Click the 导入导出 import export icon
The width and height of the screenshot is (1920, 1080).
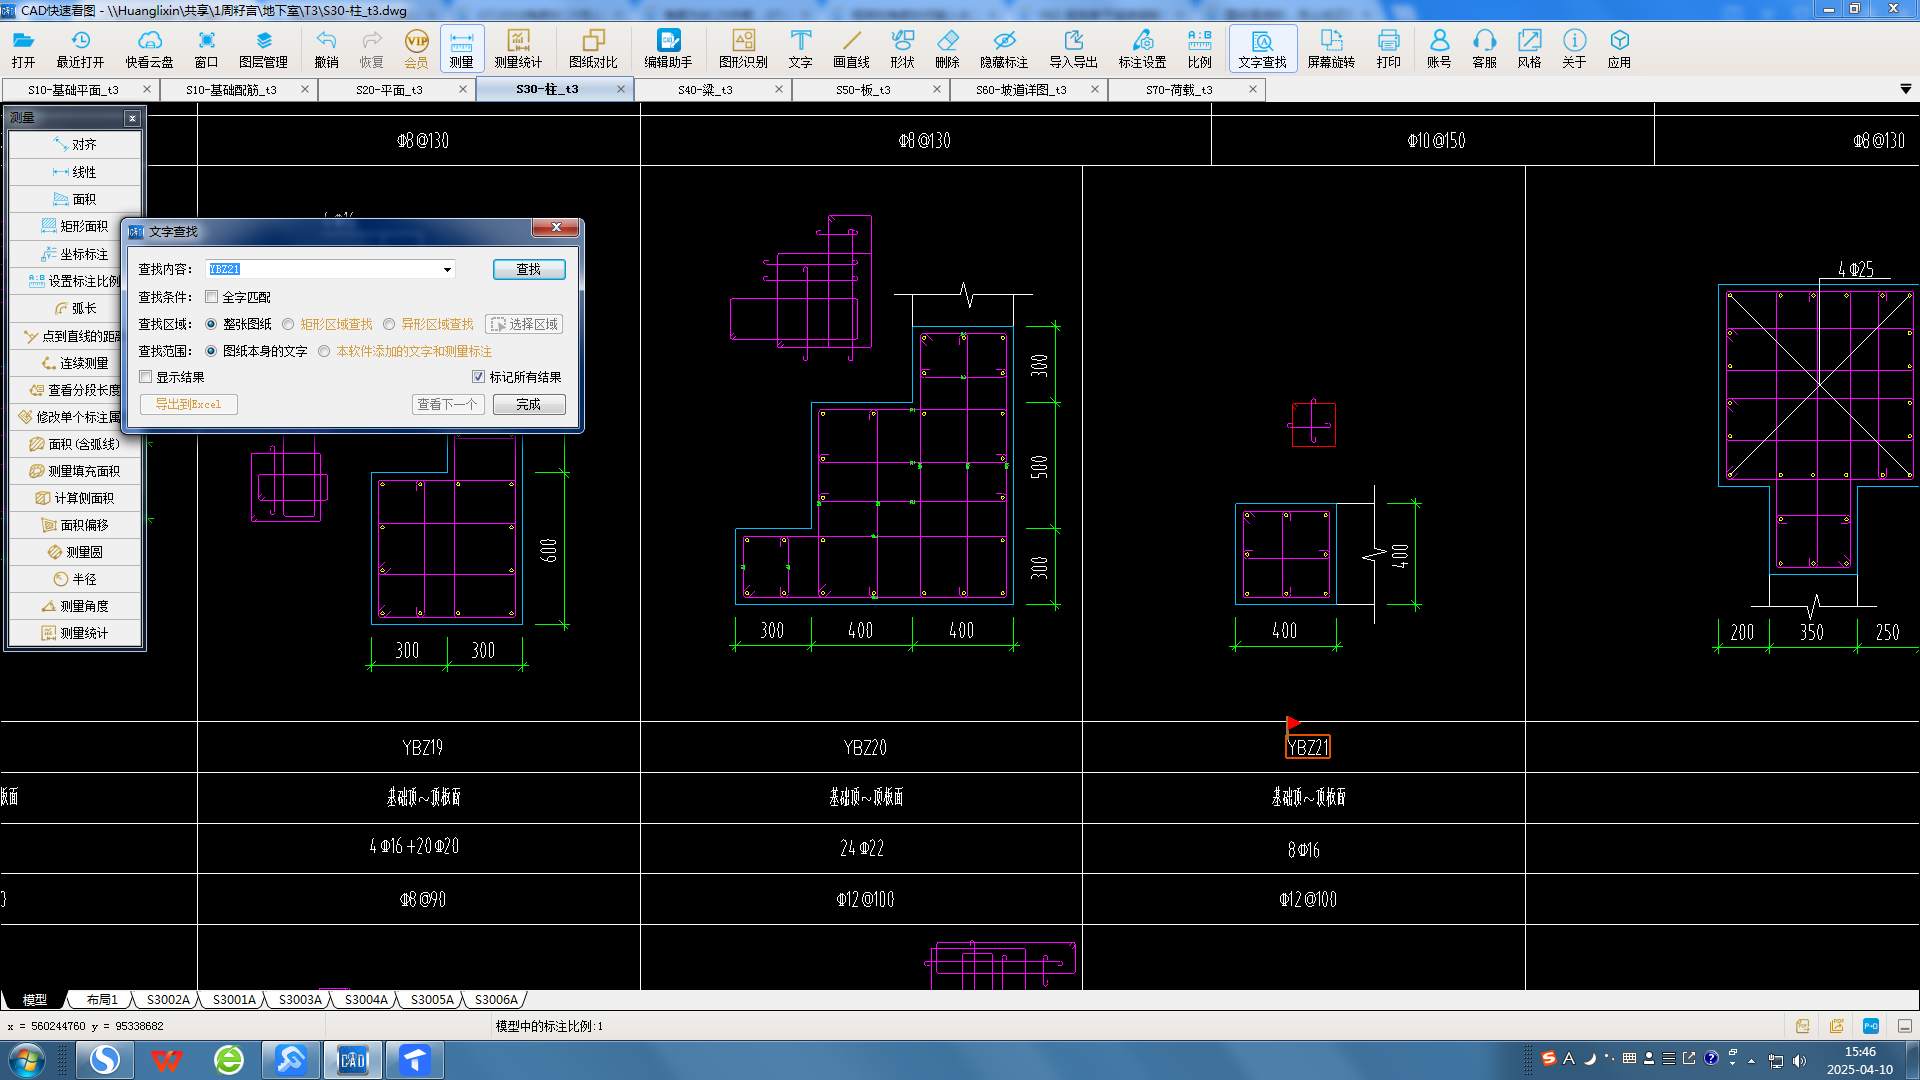pyautogui.click(x=1073, y=48)
